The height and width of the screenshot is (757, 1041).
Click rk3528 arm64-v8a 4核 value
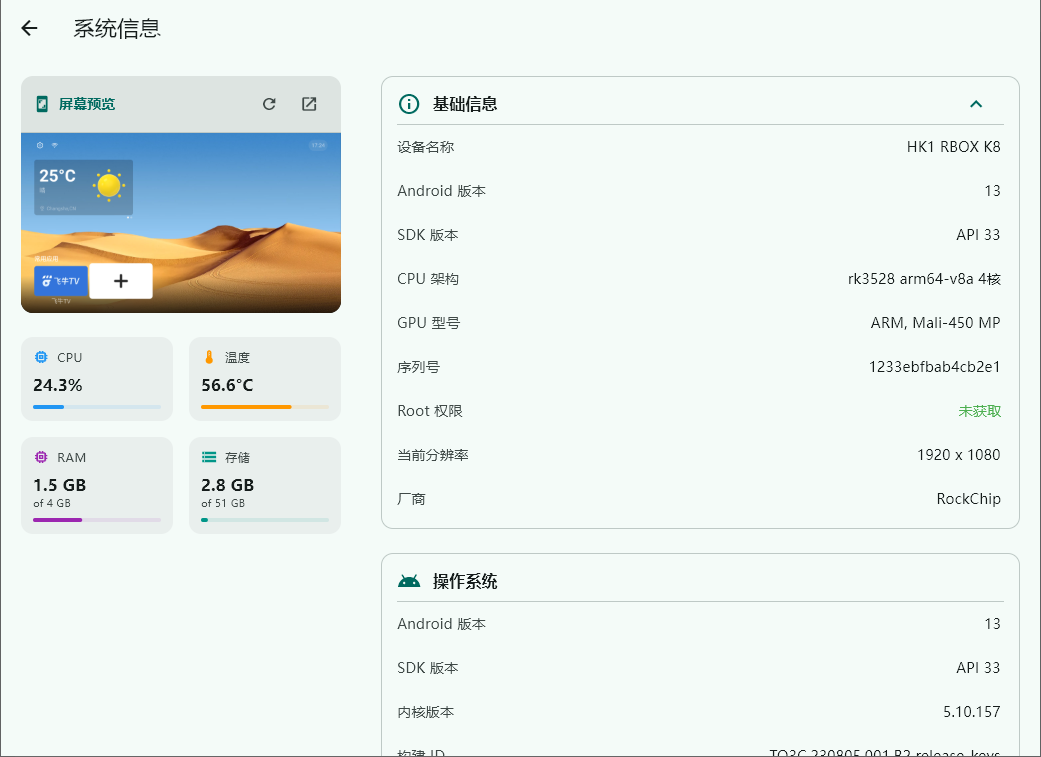coord(924,279)
